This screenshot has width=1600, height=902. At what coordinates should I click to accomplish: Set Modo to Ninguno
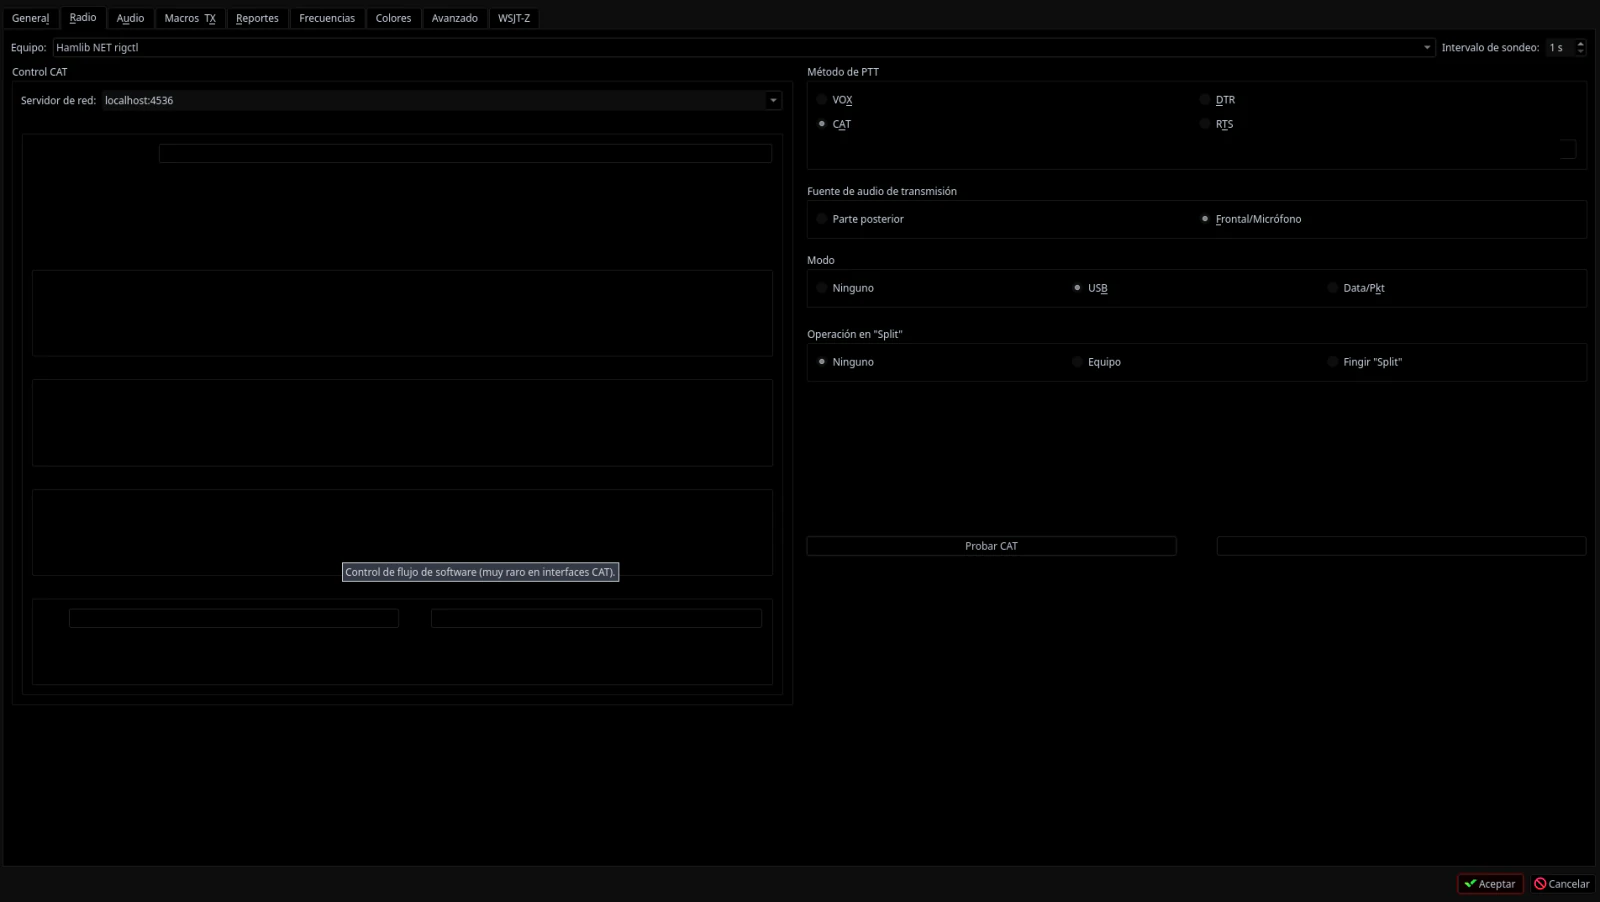click(844, 288)
